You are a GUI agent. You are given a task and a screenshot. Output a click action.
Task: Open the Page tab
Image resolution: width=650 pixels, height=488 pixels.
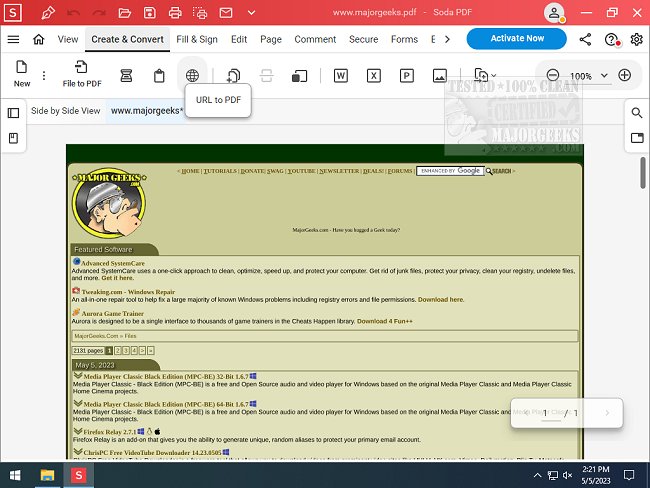click(x=271, y=39)
